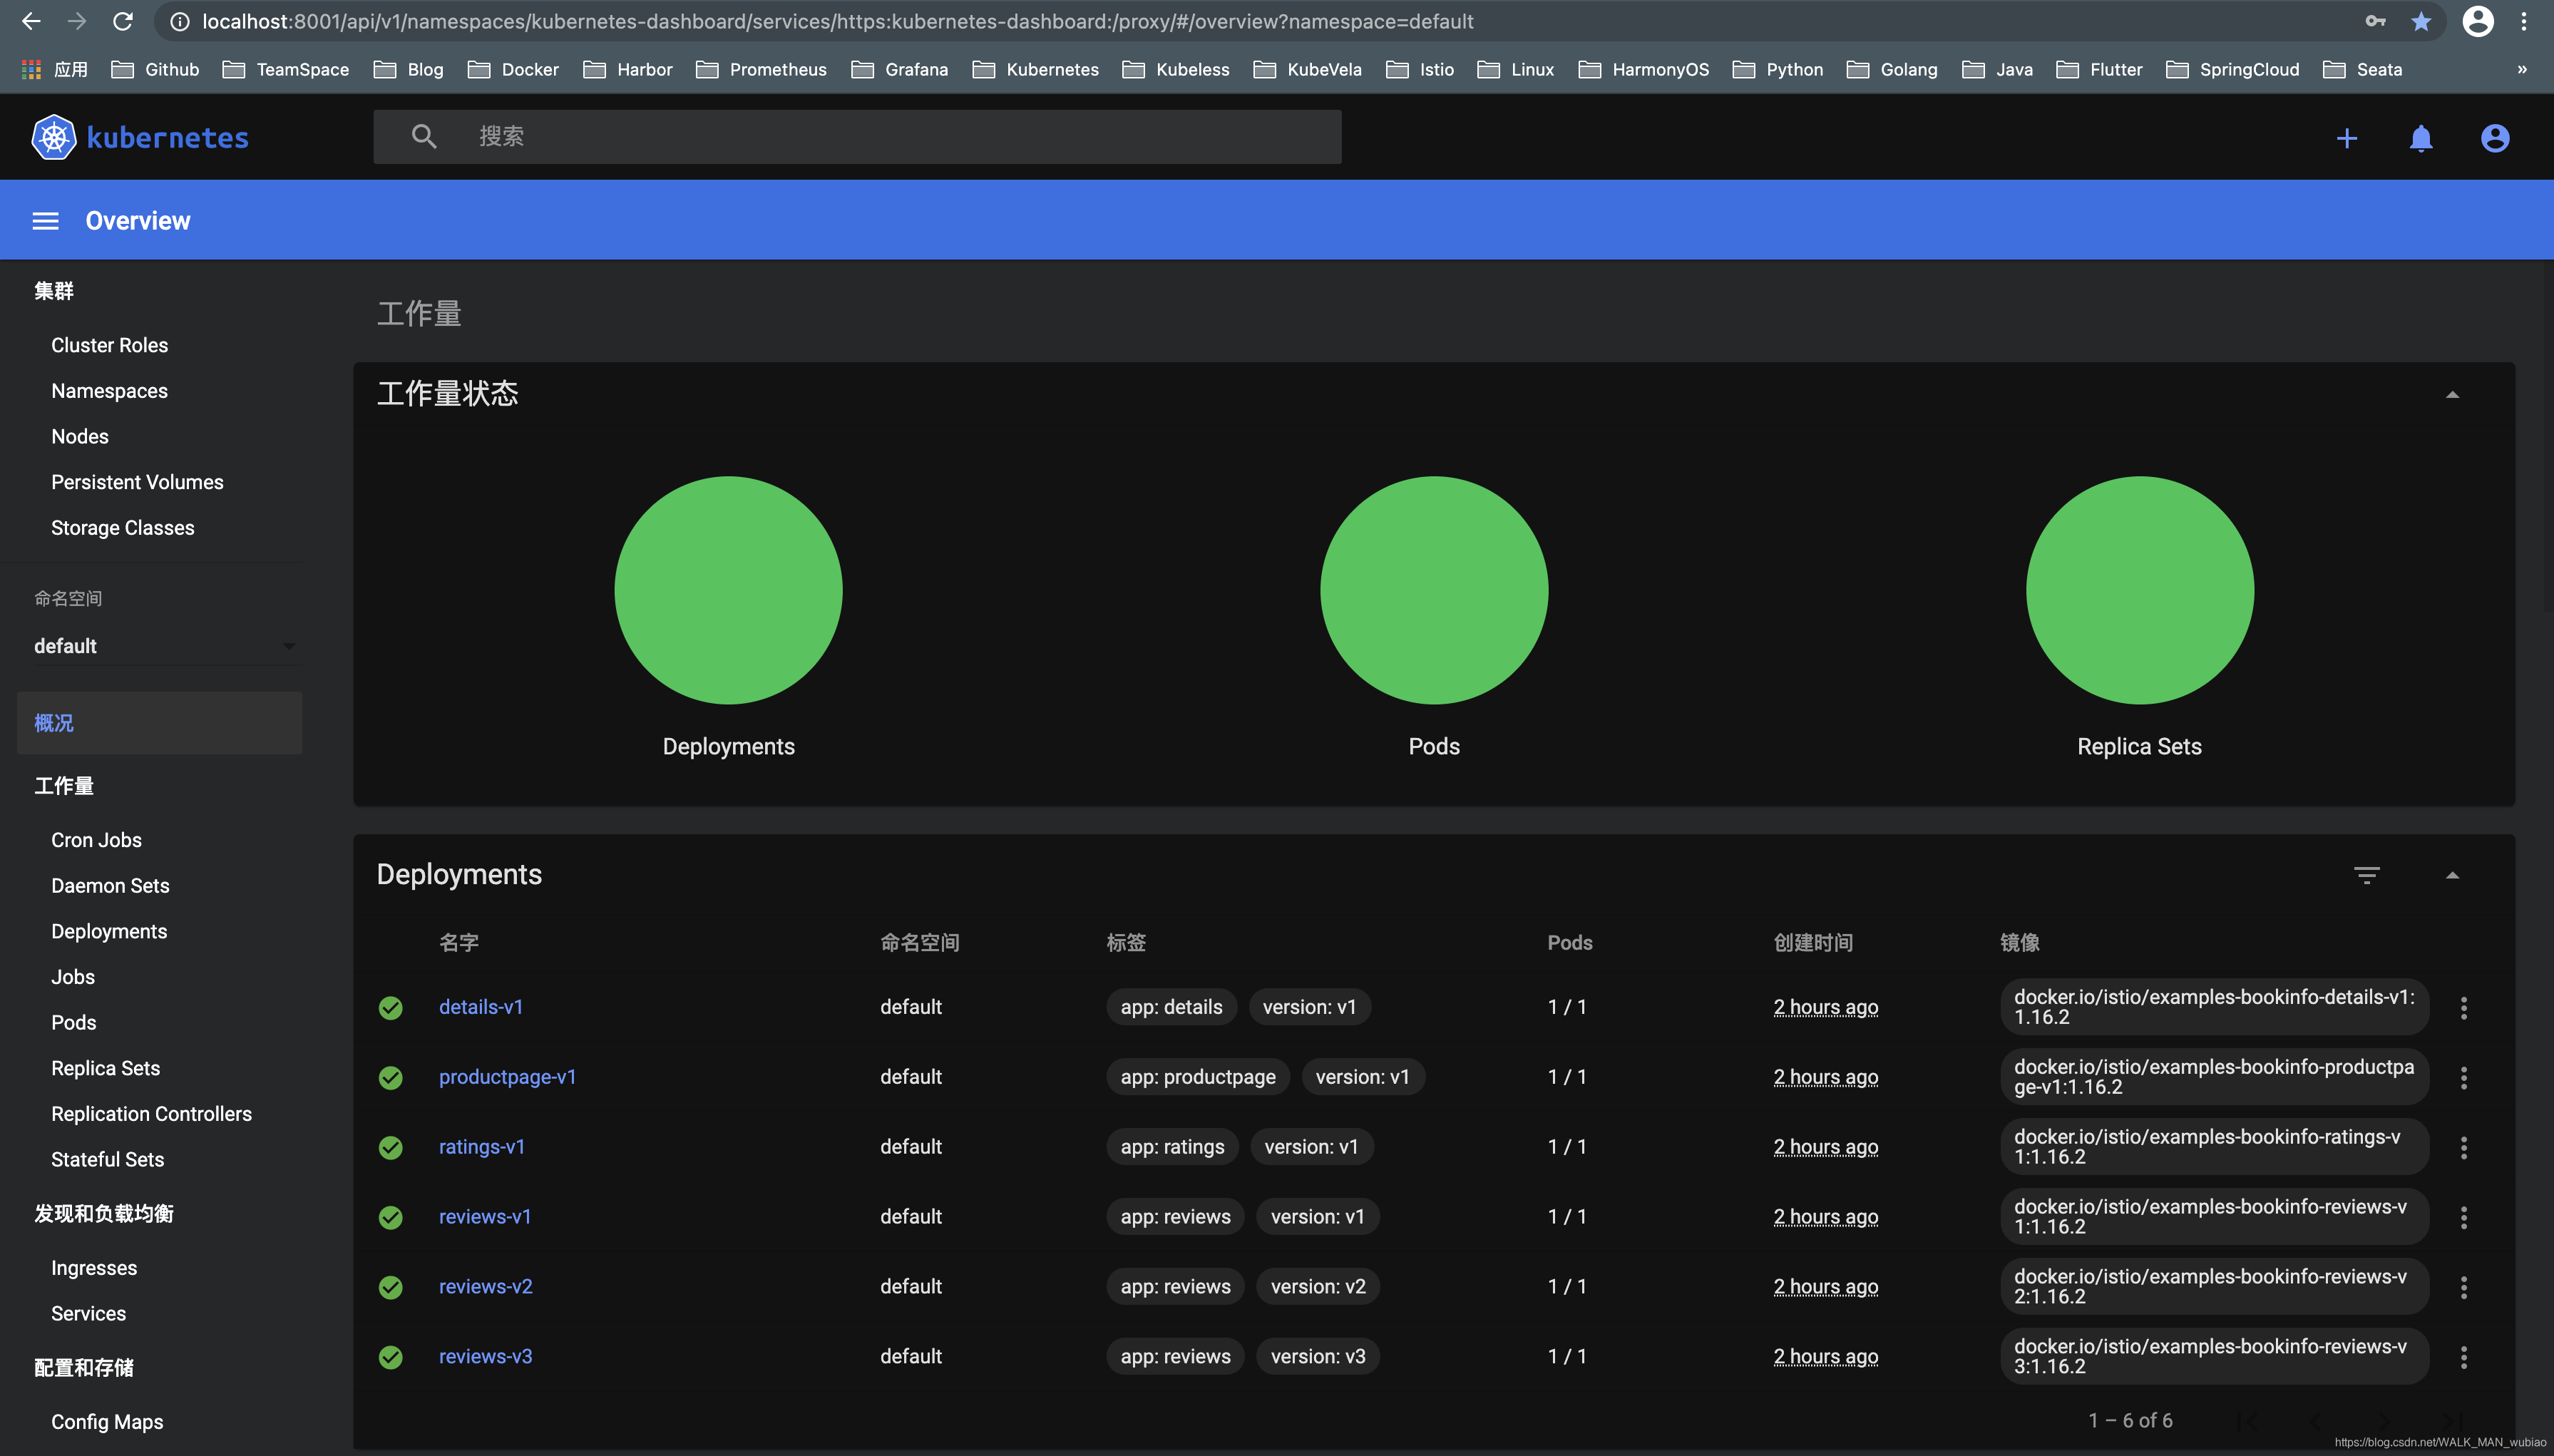2554x1456 pixels.
Task: Click the green status check for reviews-v2
Action: click(x=391, y=1287)
